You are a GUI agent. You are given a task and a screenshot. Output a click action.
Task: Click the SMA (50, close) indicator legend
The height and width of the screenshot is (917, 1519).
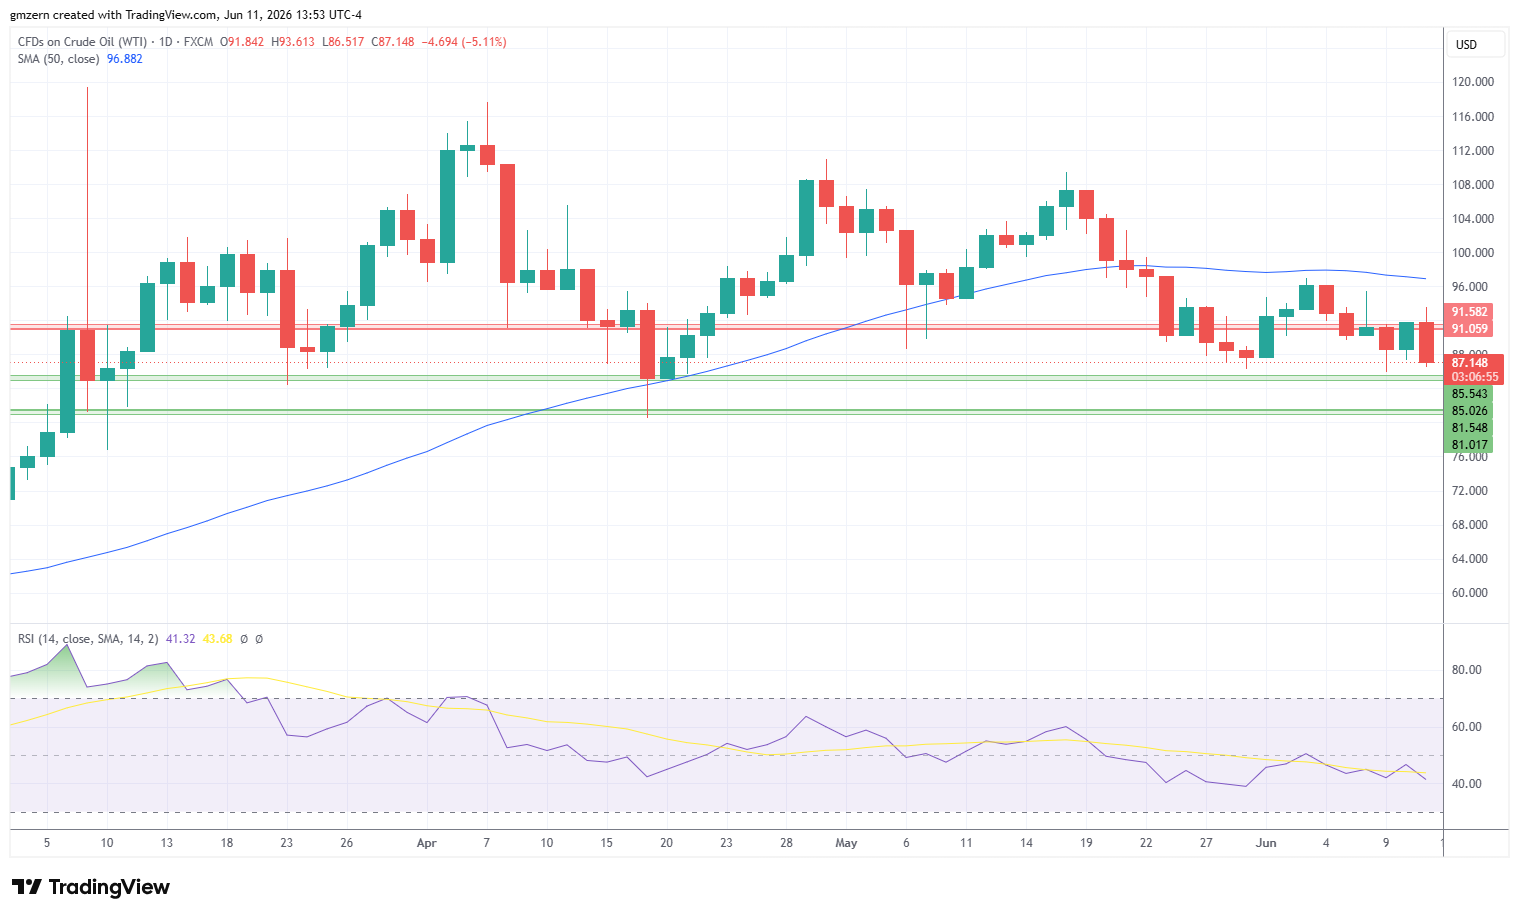(x=58, y=59)
